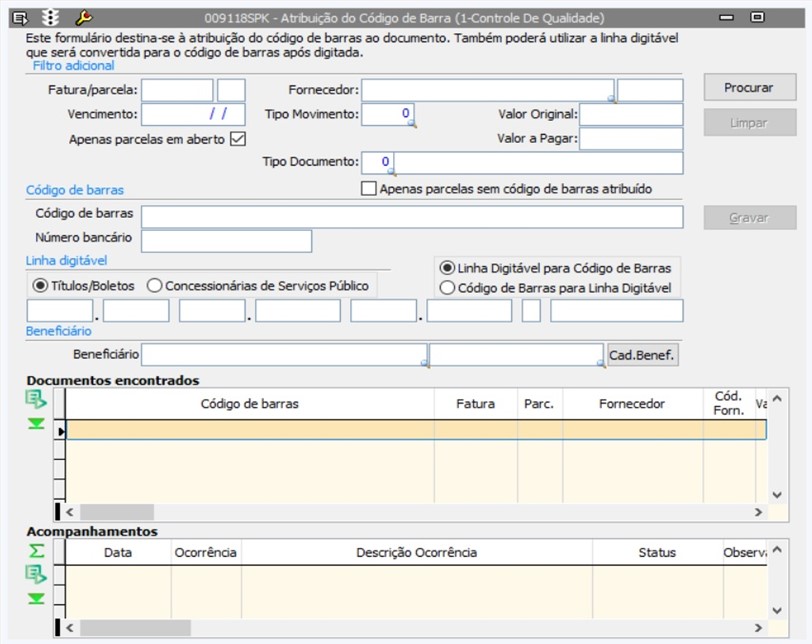This screenshot has width=812, height=644.
Task: Click the Cad.Benef. button
Action: coord(643,355)
